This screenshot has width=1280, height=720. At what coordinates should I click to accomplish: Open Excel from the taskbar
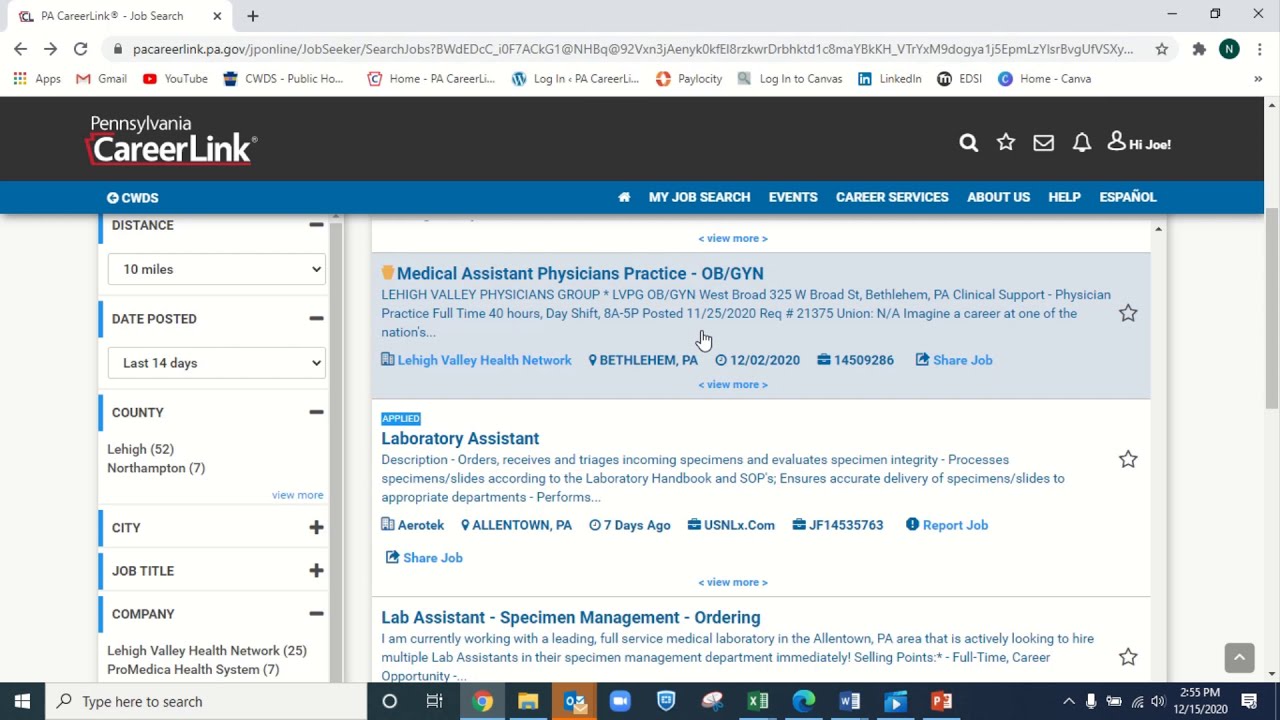[x=758, y=701]
